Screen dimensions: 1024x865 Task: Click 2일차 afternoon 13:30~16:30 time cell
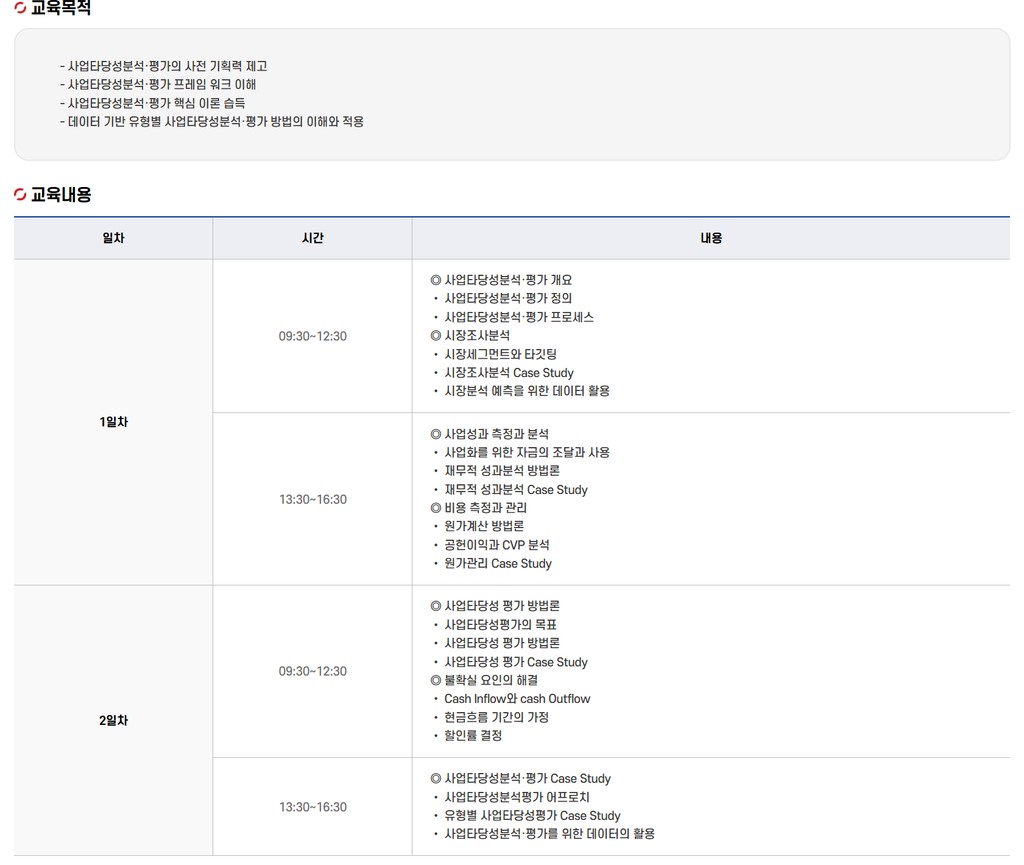pos(312,807)
